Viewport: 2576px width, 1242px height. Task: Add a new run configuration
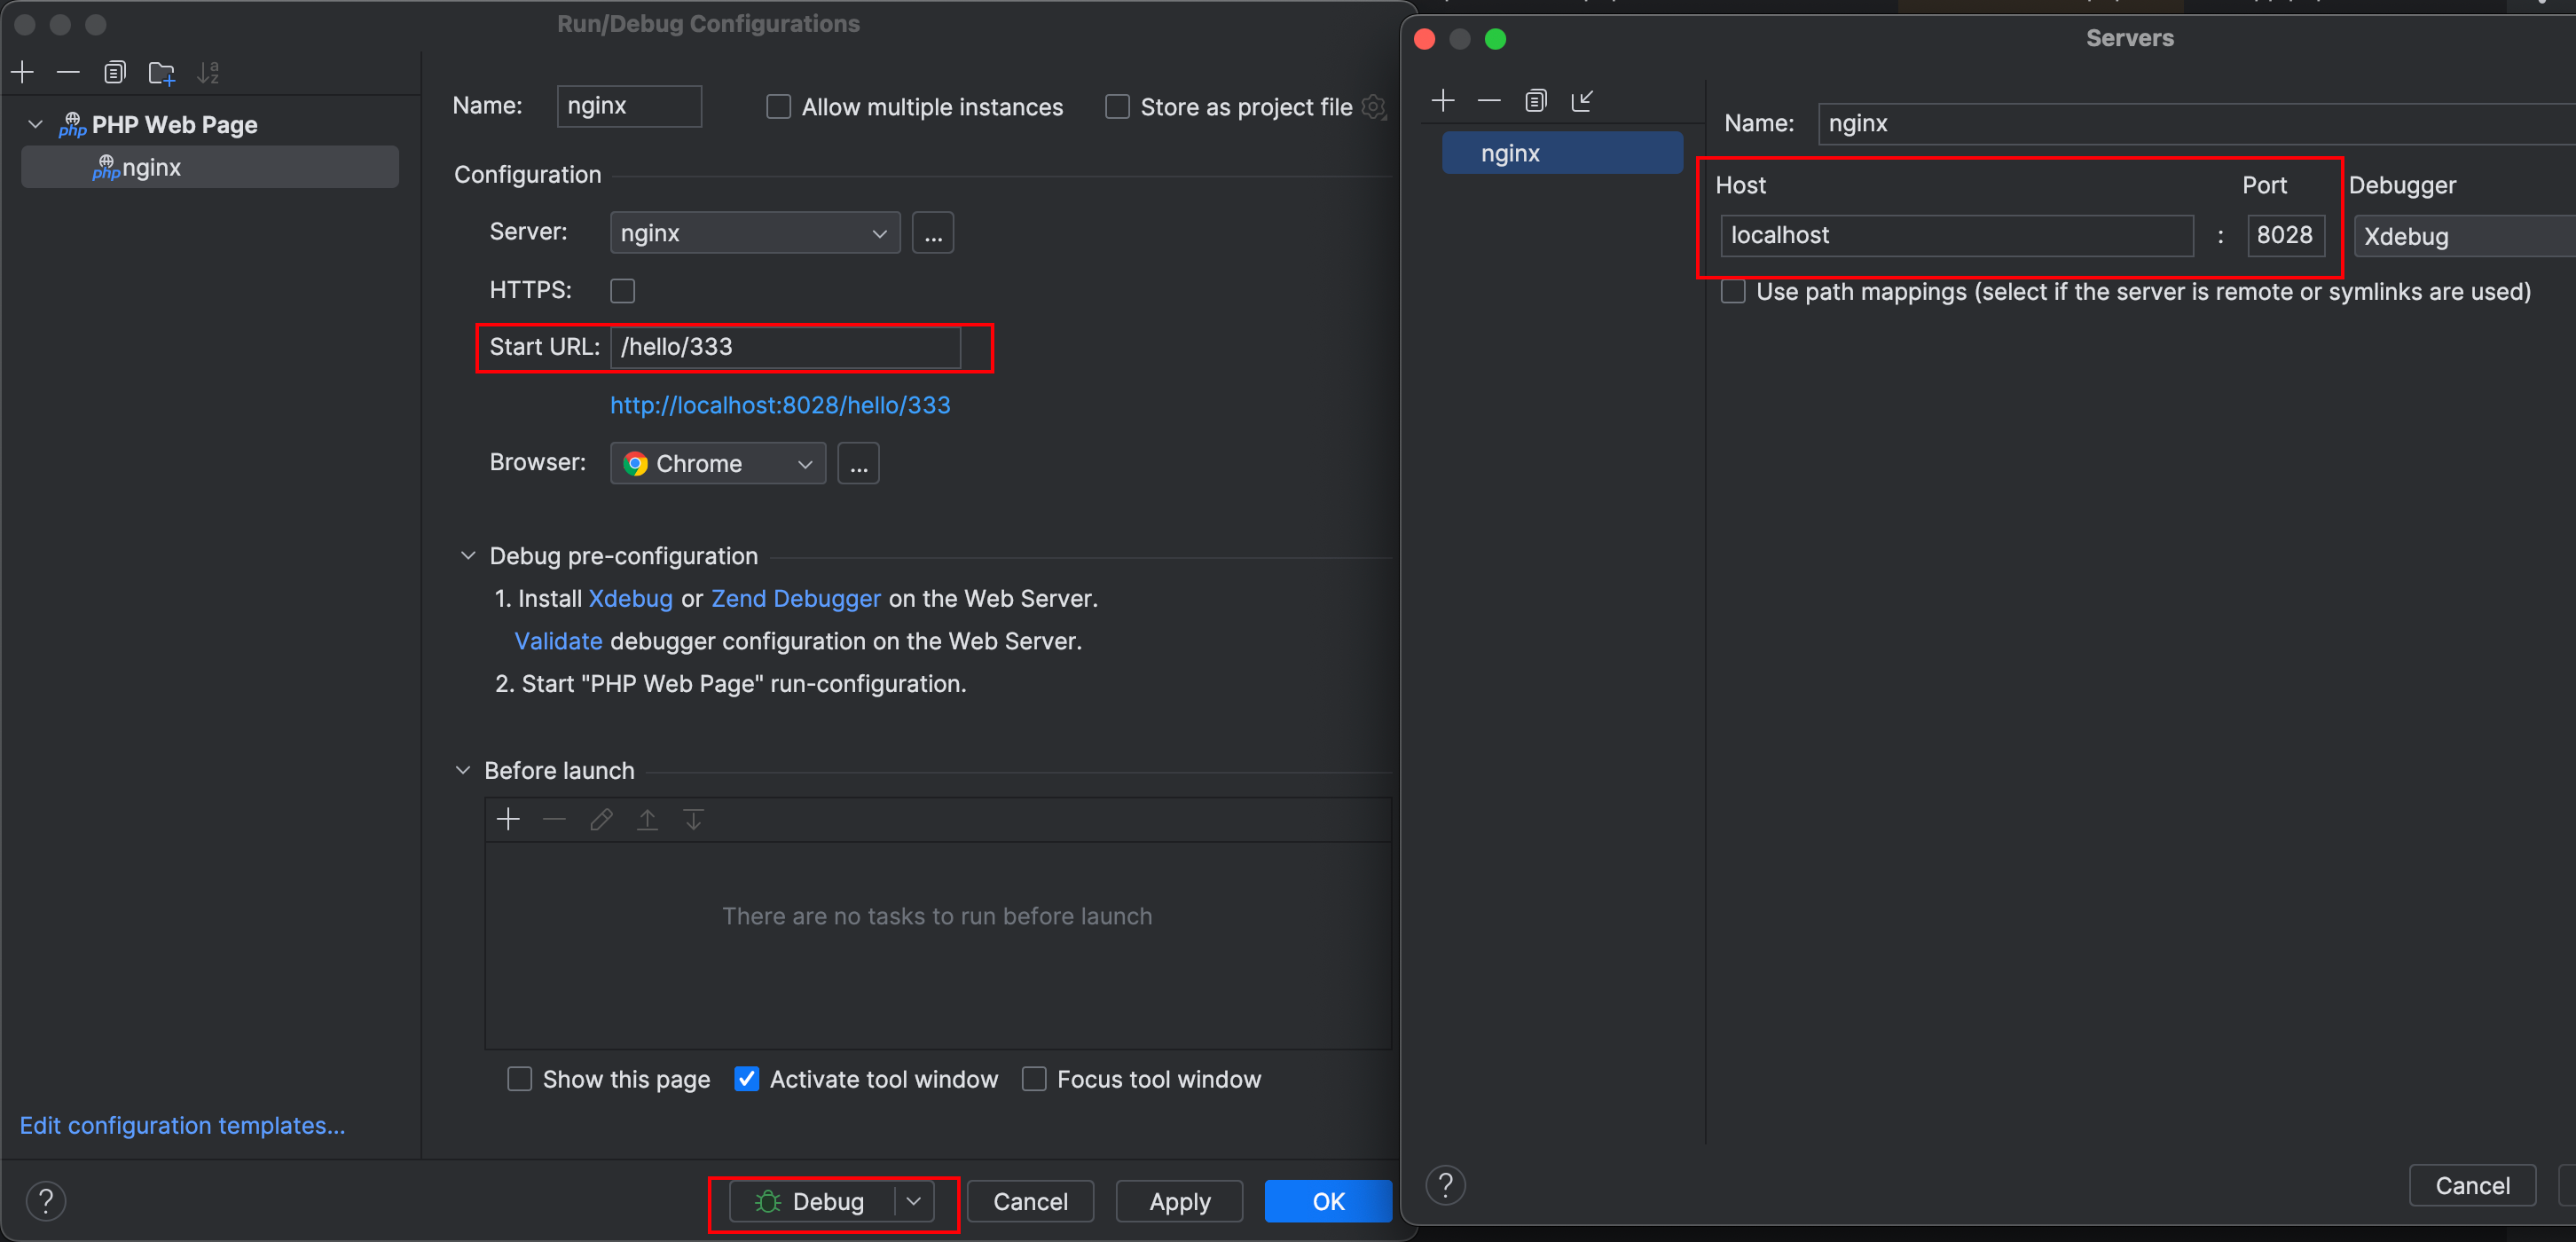(x=22, y=72)
